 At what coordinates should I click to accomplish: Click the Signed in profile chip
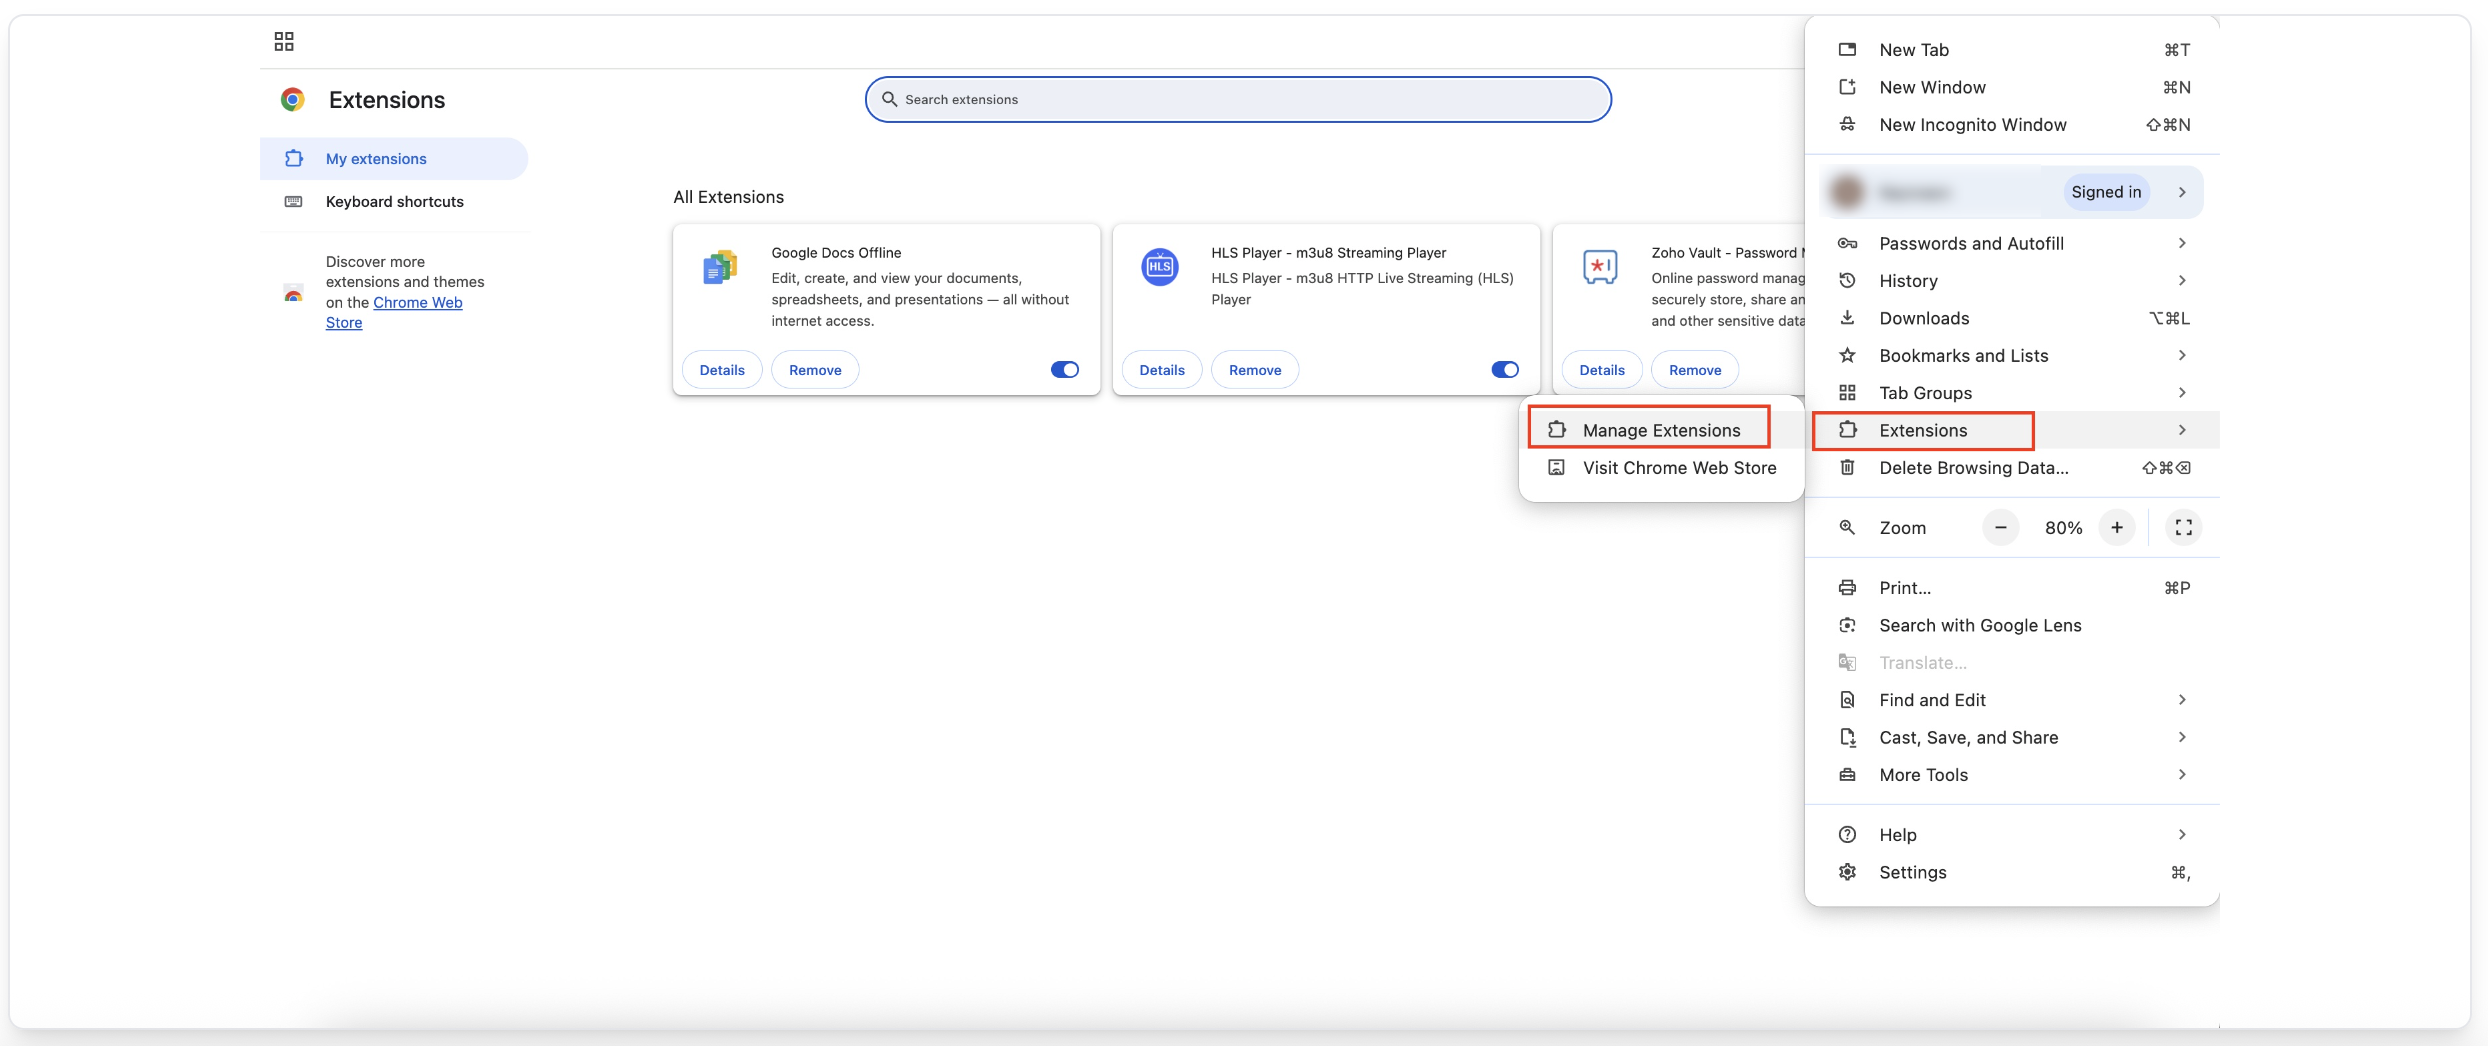[2106, 191]
